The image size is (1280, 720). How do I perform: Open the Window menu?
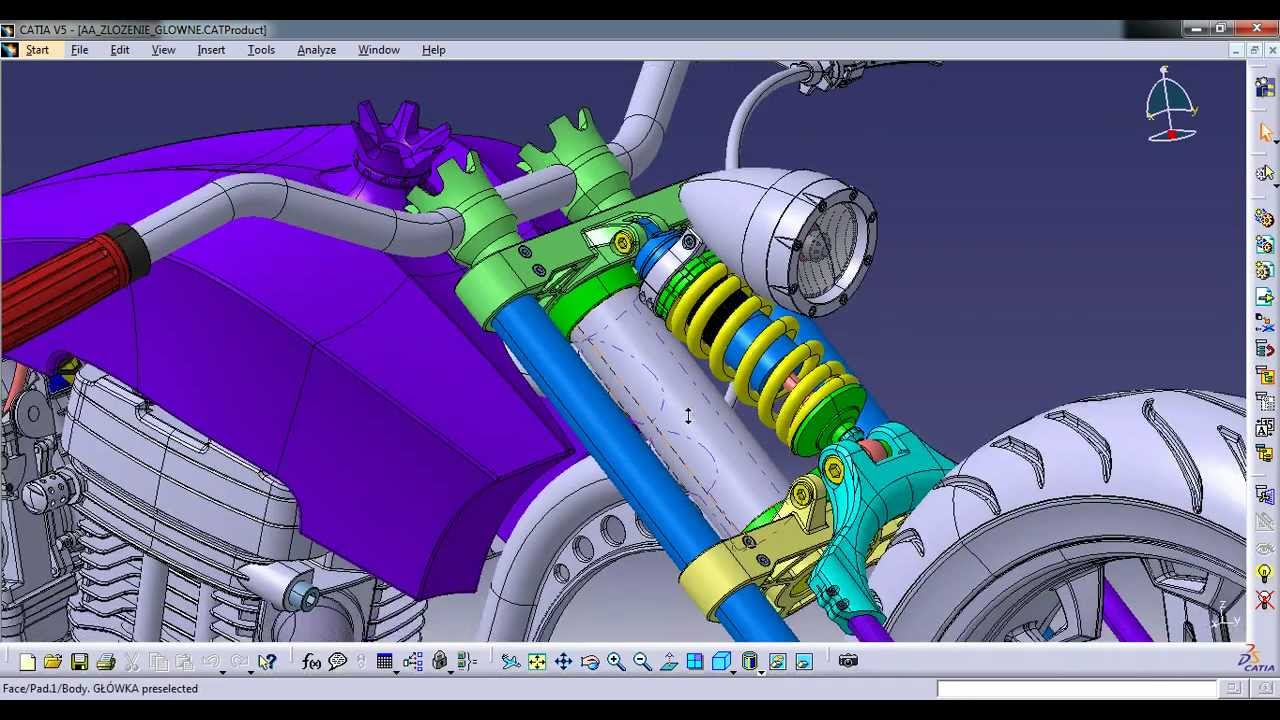[379, 50]
